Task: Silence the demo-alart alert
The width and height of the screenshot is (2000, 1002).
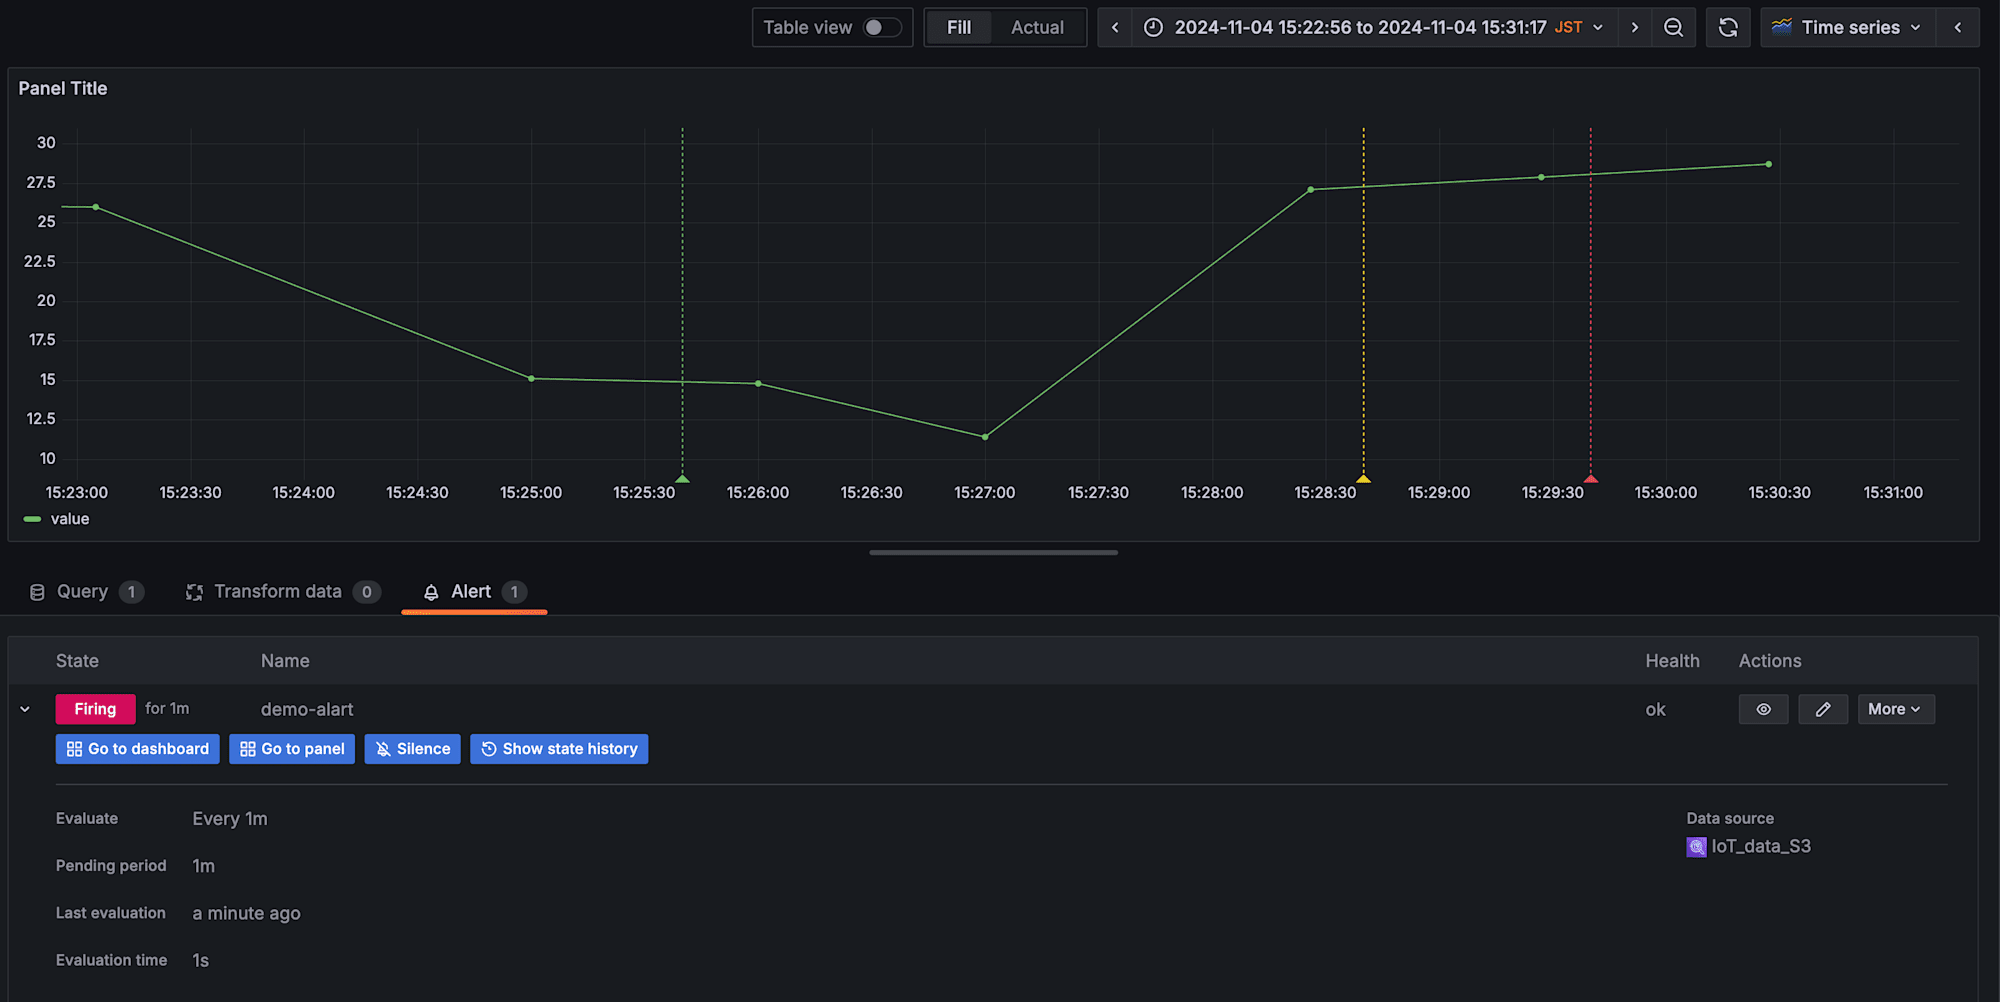Action: click(412, 749)
